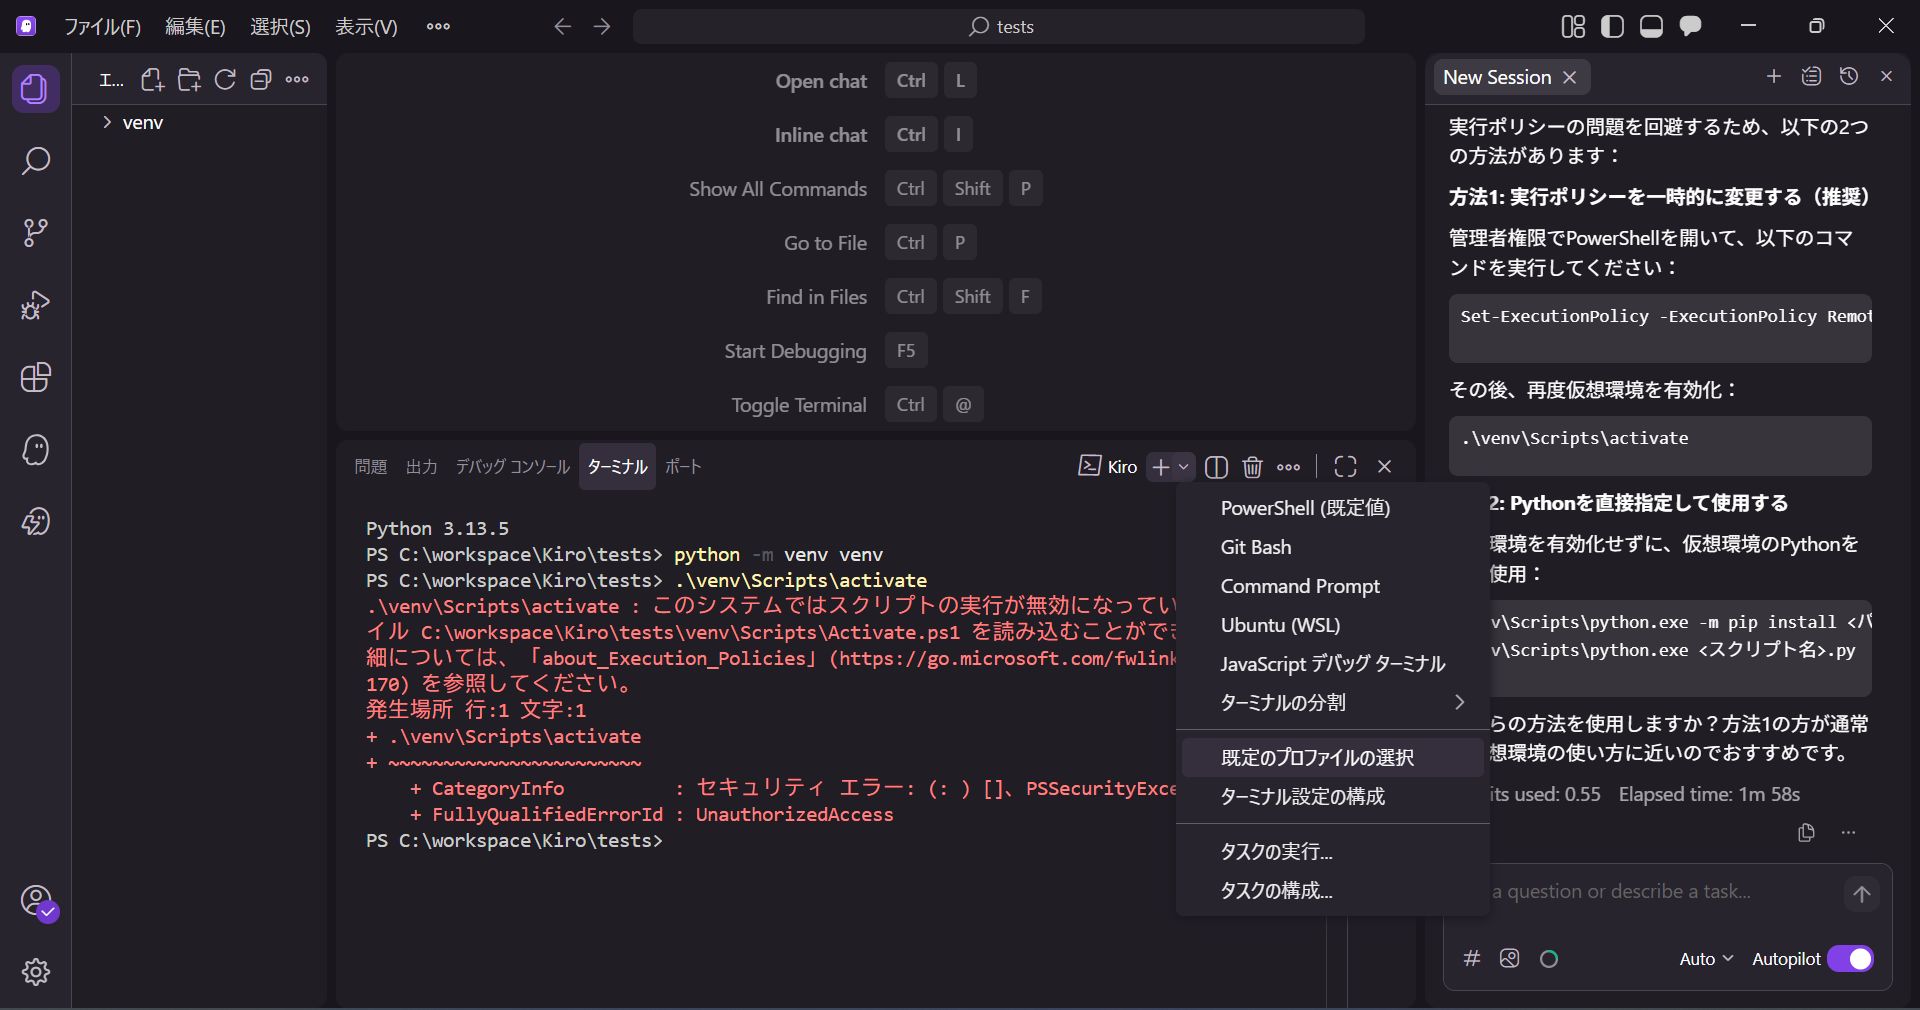Maximize the terminal panel size

coord(1345,467)
